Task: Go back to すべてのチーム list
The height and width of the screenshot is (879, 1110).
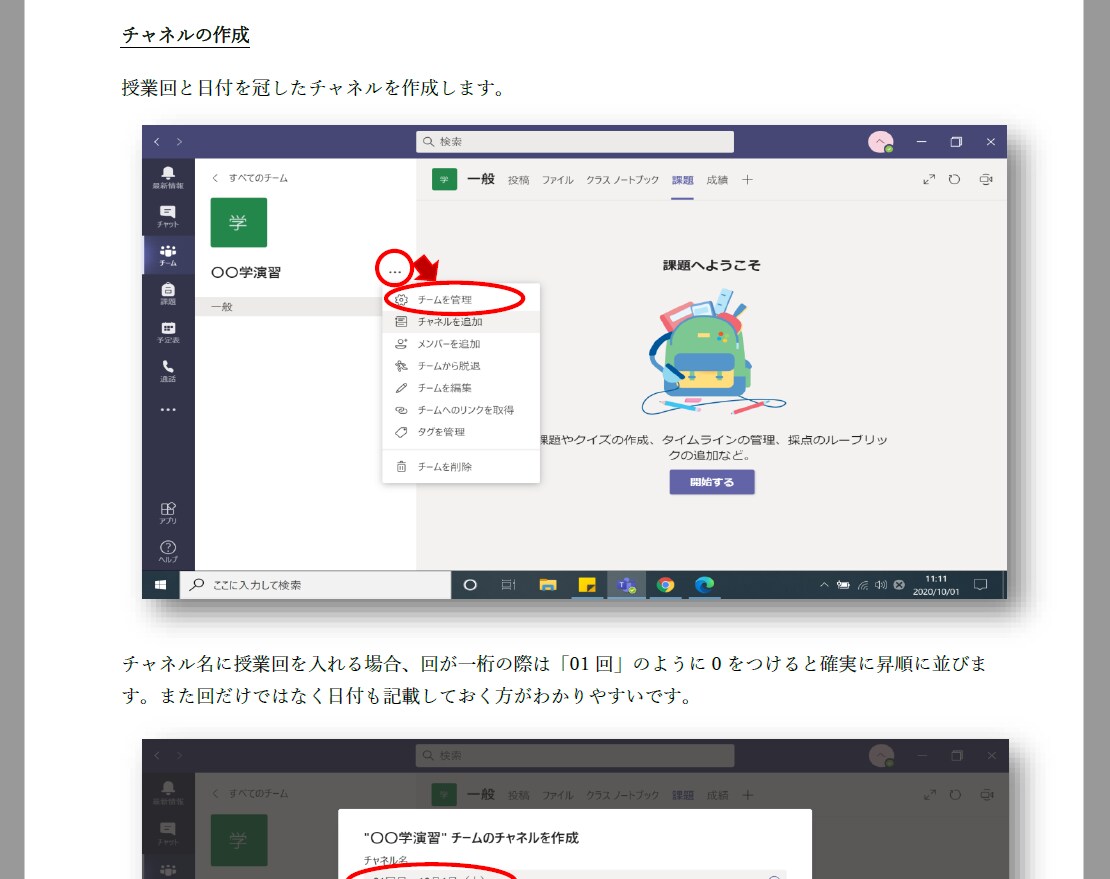Action: click(250, 178)
